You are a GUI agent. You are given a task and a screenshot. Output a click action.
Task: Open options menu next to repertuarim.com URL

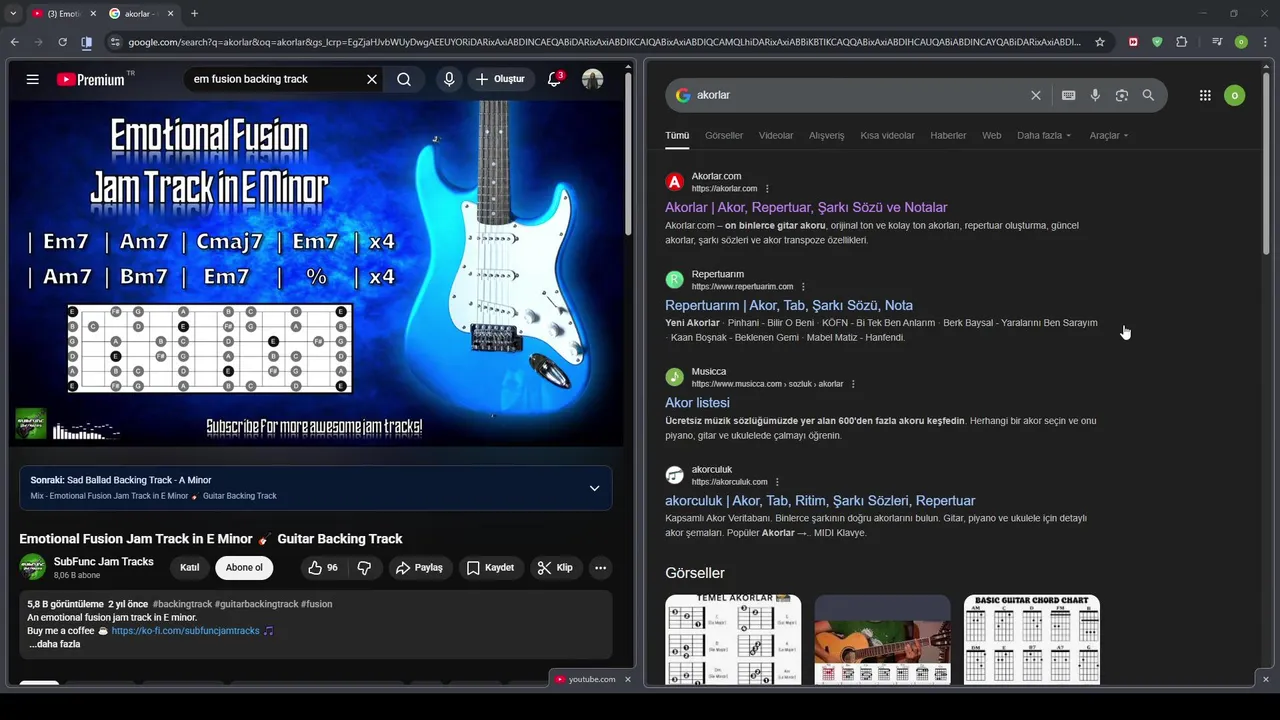tap(803, 287)
